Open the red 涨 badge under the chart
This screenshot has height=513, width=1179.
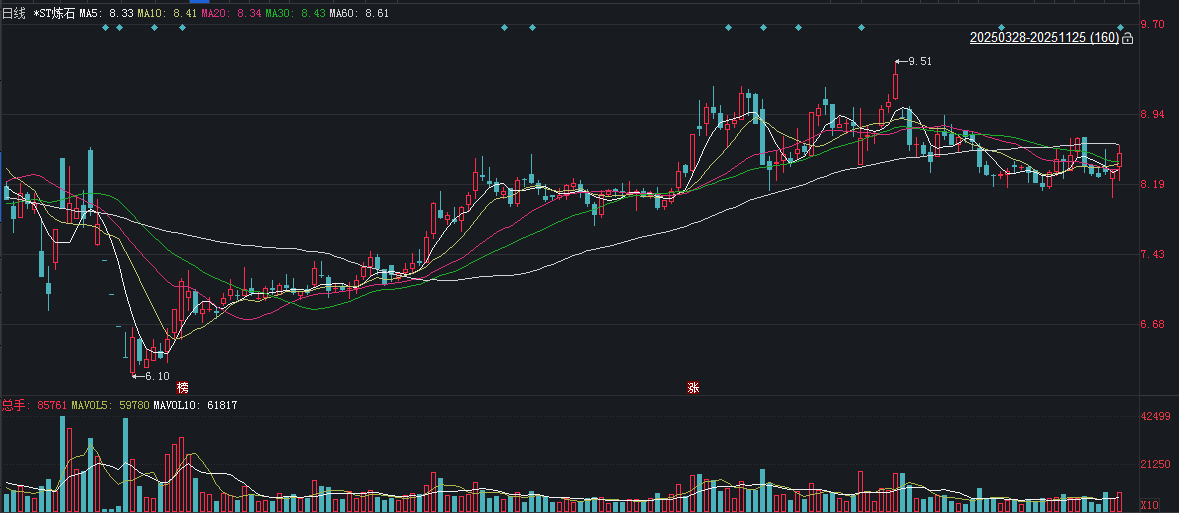[693, 387]
